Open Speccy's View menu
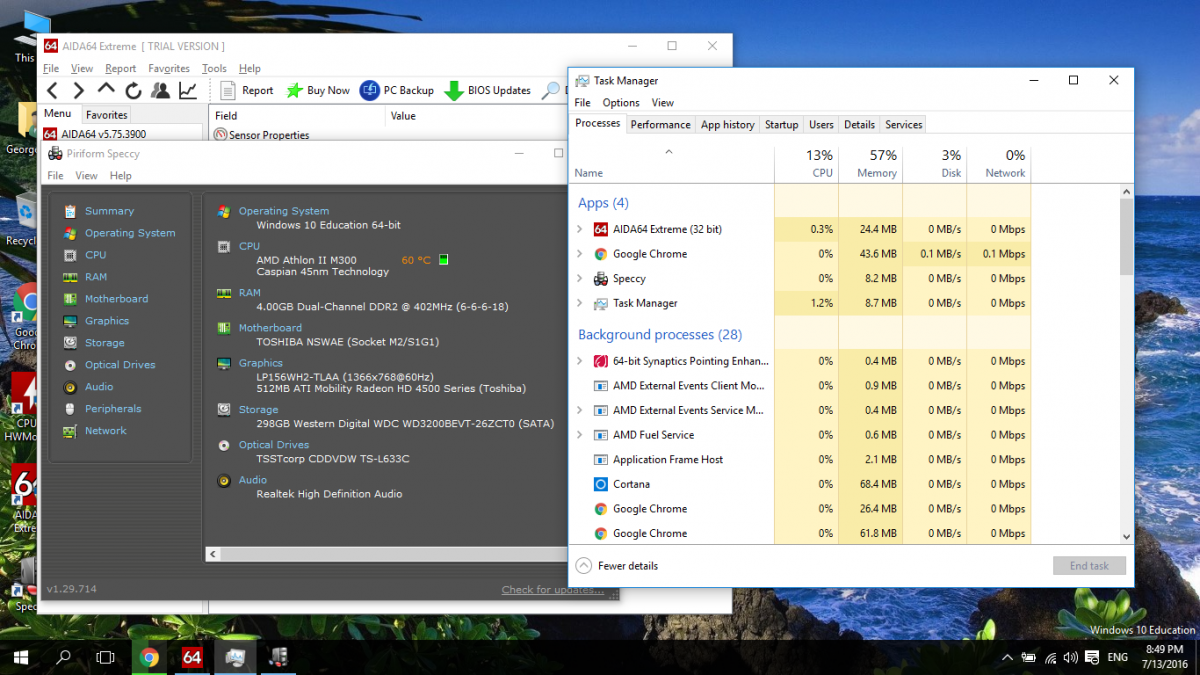 87,176
